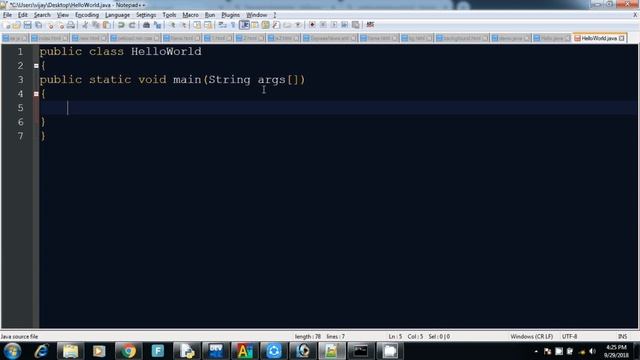Place cursor in 'public class HelloWorld' line
This screenshot has height=360, width=640.
[120, 52]
